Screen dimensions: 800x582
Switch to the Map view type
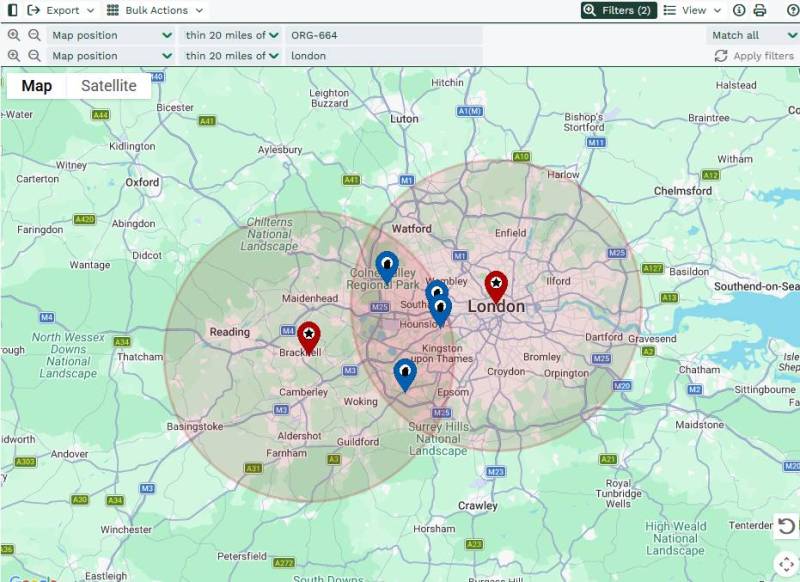[37, 86]
